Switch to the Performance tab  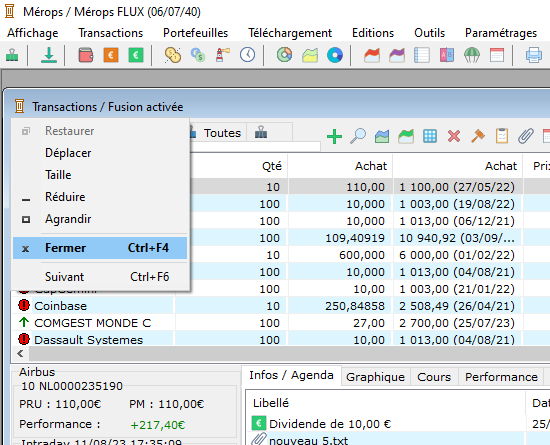(x=501, y=377)
